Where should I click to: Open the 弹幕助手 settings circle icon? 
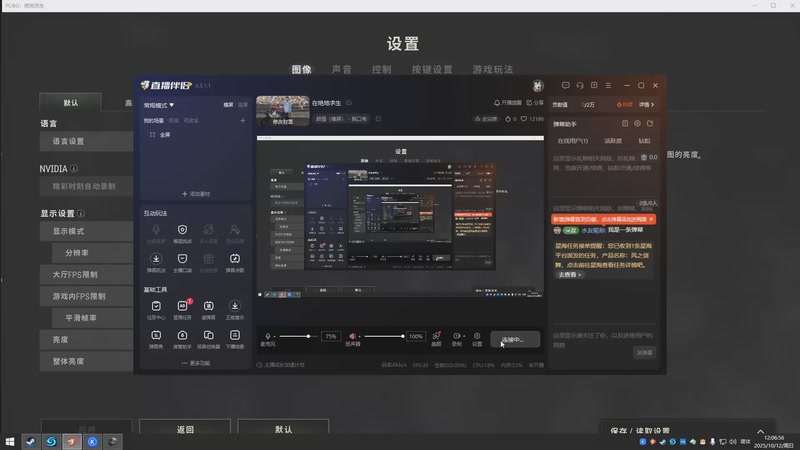pos(637,123)
